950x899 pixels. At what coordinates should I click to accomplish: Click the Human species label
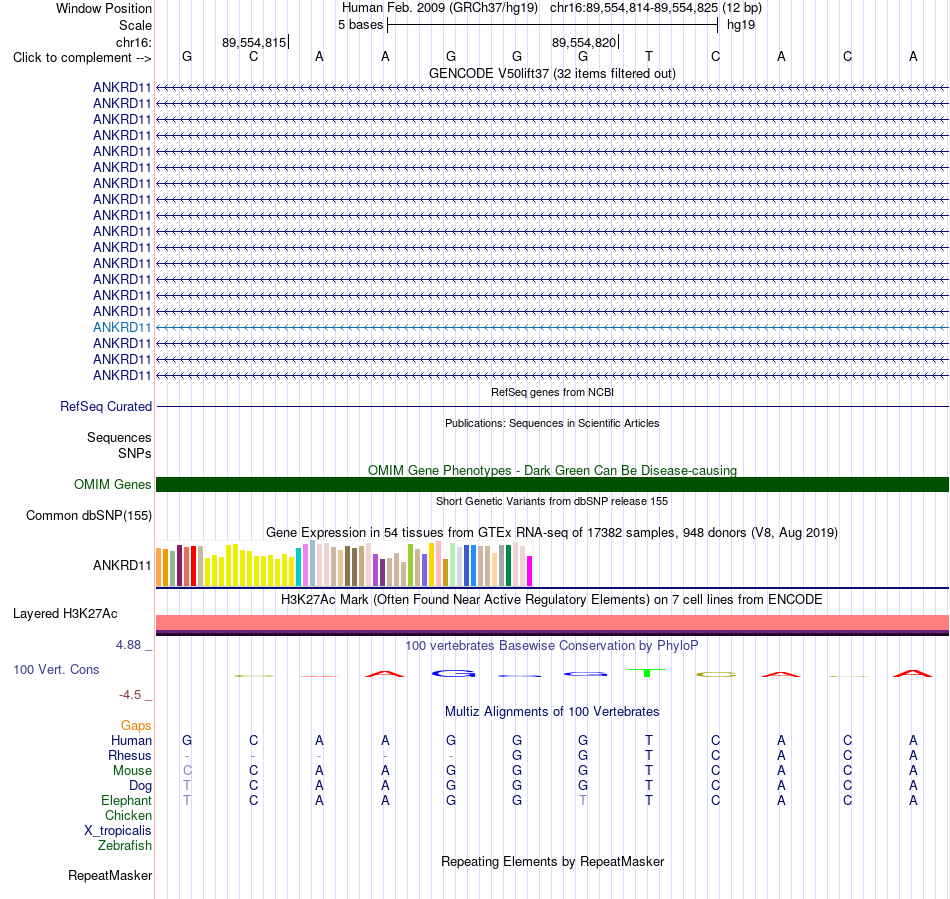(x=131, y=740)
